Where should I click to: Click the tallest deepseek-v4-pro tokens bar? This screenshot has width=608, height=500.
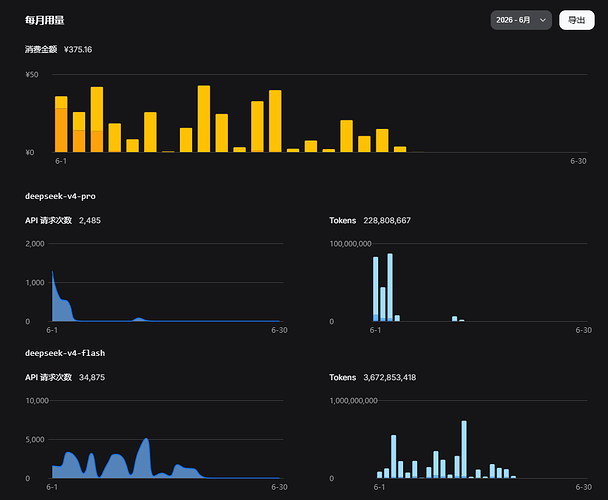(390, 287)
